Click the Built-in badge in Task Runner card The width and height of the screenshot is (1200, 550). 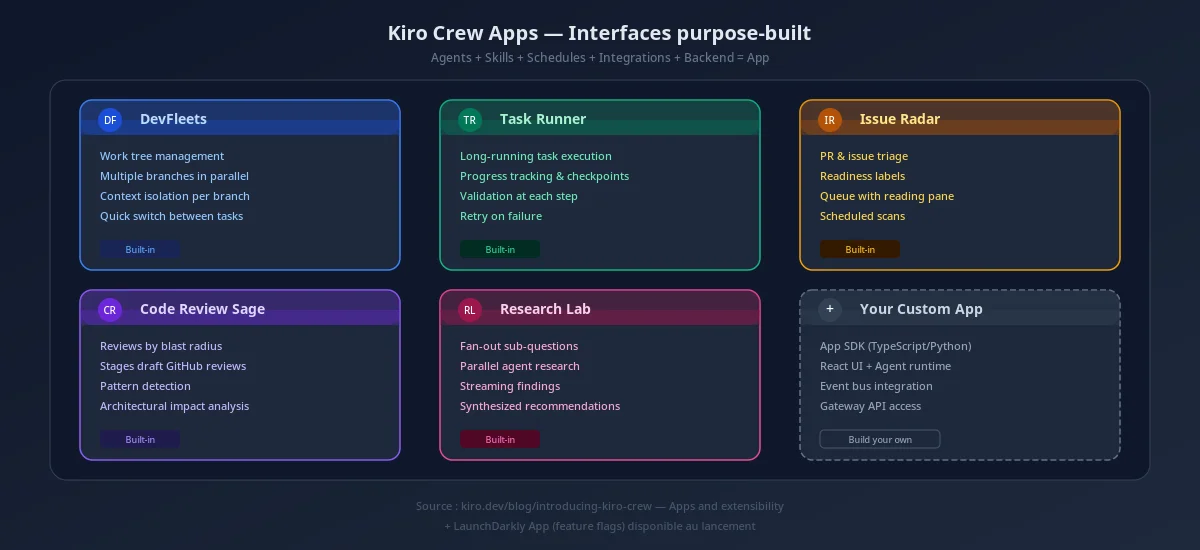500,249
